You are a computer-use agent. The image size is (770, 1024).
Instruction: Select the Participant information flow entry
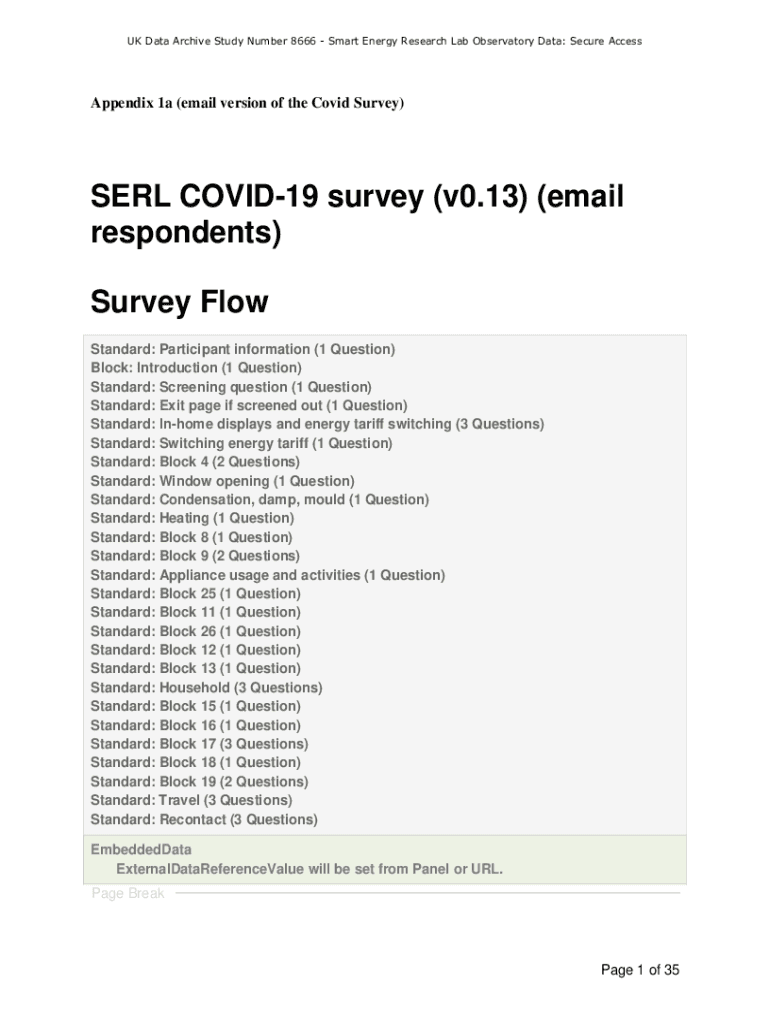pyautogui.click(x=243, y=349)
